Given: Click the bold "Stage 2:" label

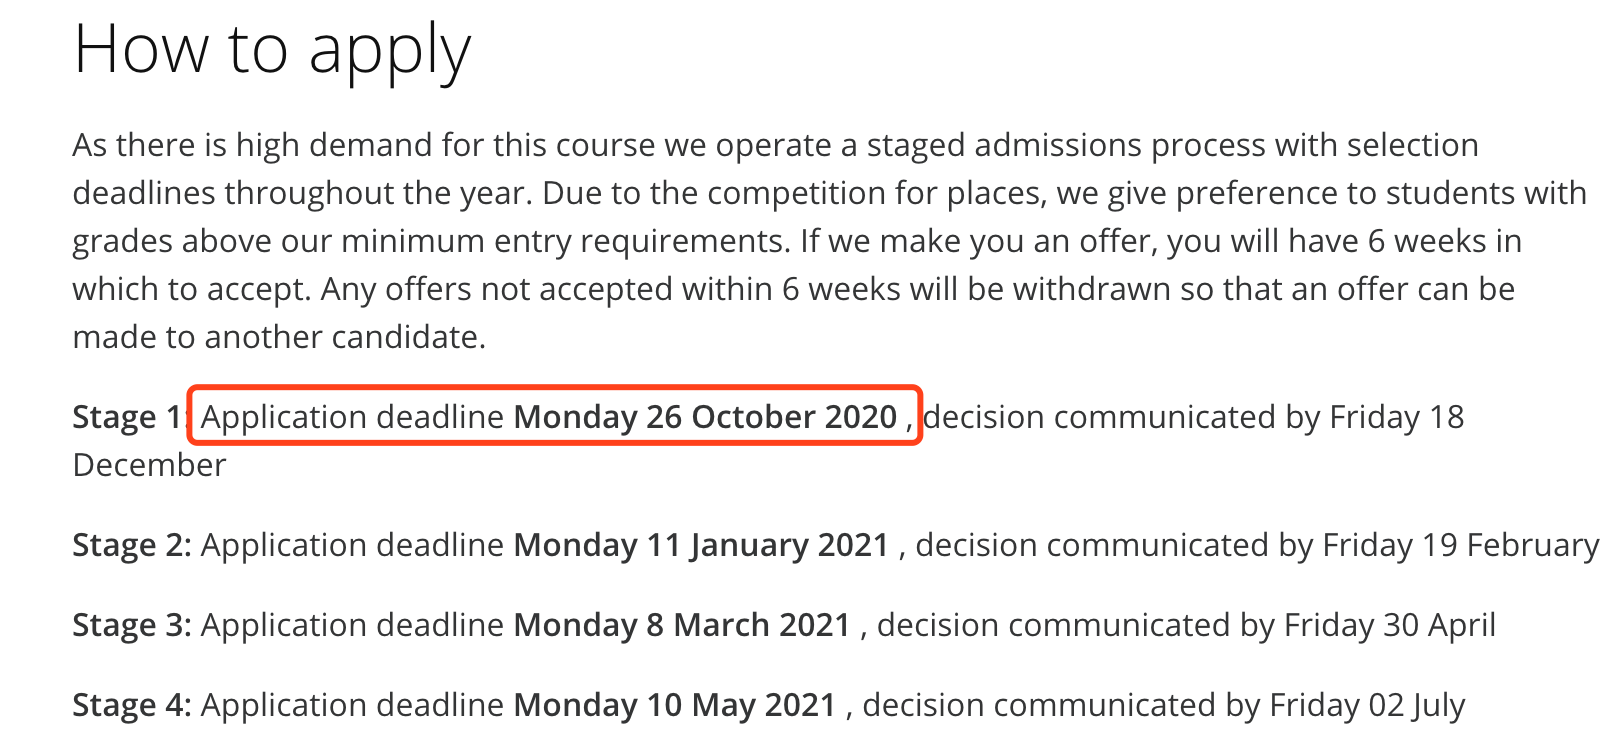Looking at the screenshot, I should click(x=132, y=545).
